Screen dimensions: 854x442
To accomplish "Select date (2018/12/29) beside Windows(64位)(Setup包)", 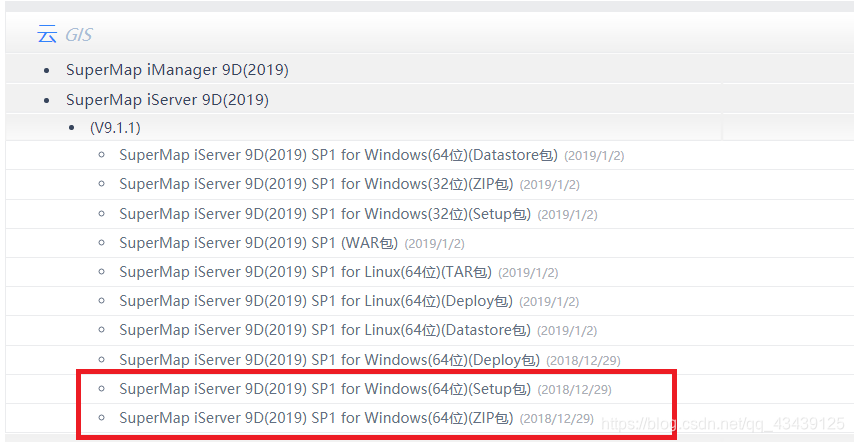I will [x=575, y=390].
